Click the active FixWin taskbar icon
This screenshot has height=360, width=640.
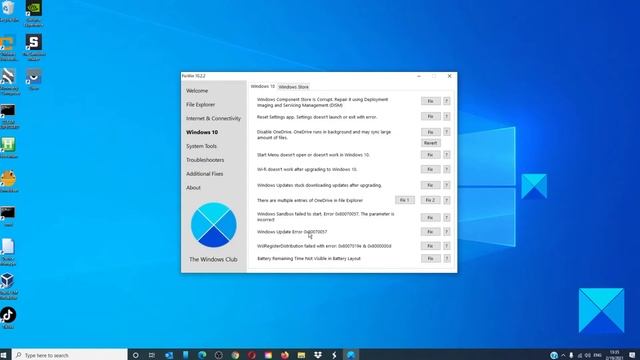click(x=351, y=355)
